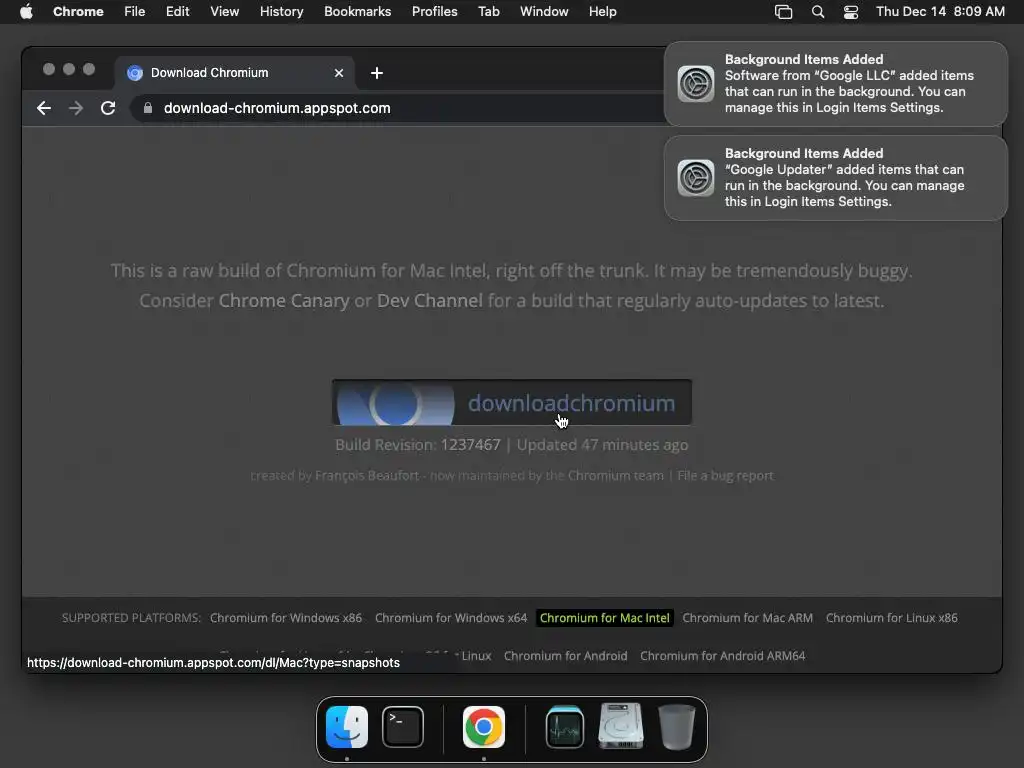Open the History menu

[x=281, y=12]
